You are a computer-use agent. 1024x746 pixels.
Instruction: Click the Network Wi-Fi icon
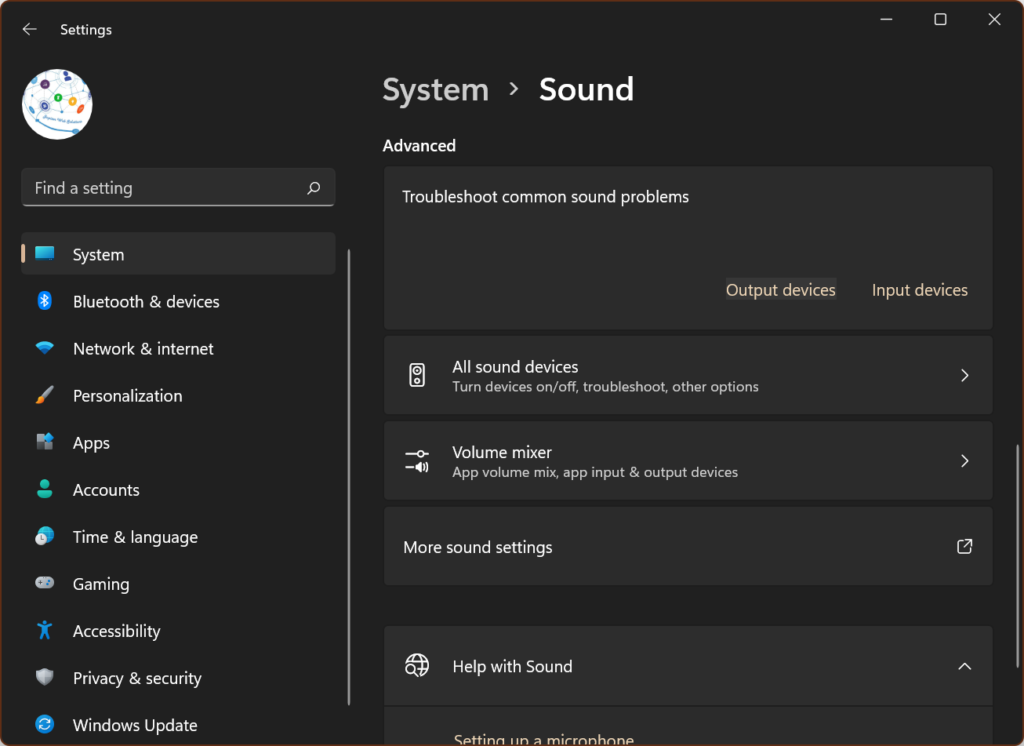tap(44, 348)
